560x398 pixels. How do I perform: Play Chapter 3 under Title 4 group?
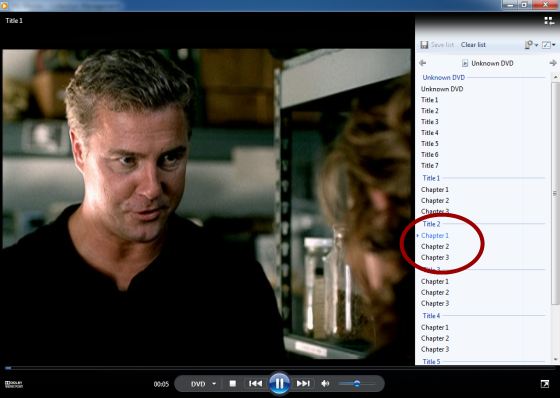pyautogui.click(x=435, y=349)
